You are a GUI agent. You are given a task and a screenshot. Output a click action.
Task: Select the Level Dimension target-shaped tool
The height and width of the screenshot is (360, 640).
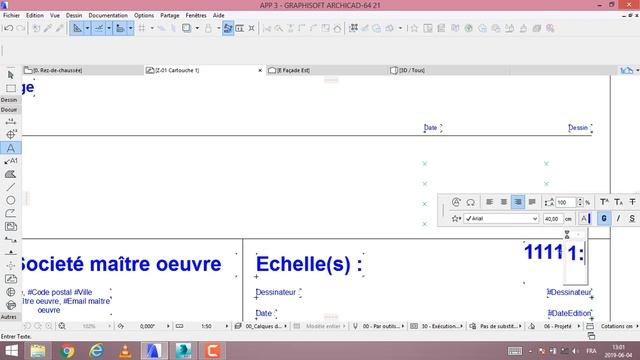(x=11, y=135)
